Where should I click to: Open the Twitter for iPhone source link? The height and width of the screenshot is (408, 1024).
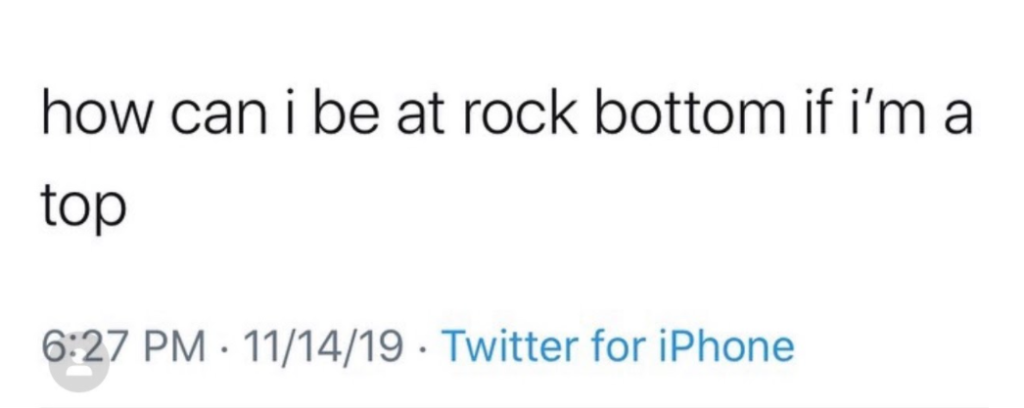[x=618, y=346]
